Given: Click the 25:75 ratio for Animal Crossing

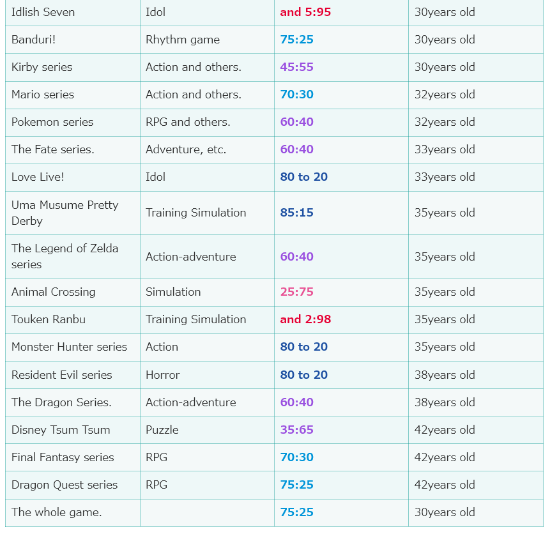Looking at the screenshot, I should 296,292.
